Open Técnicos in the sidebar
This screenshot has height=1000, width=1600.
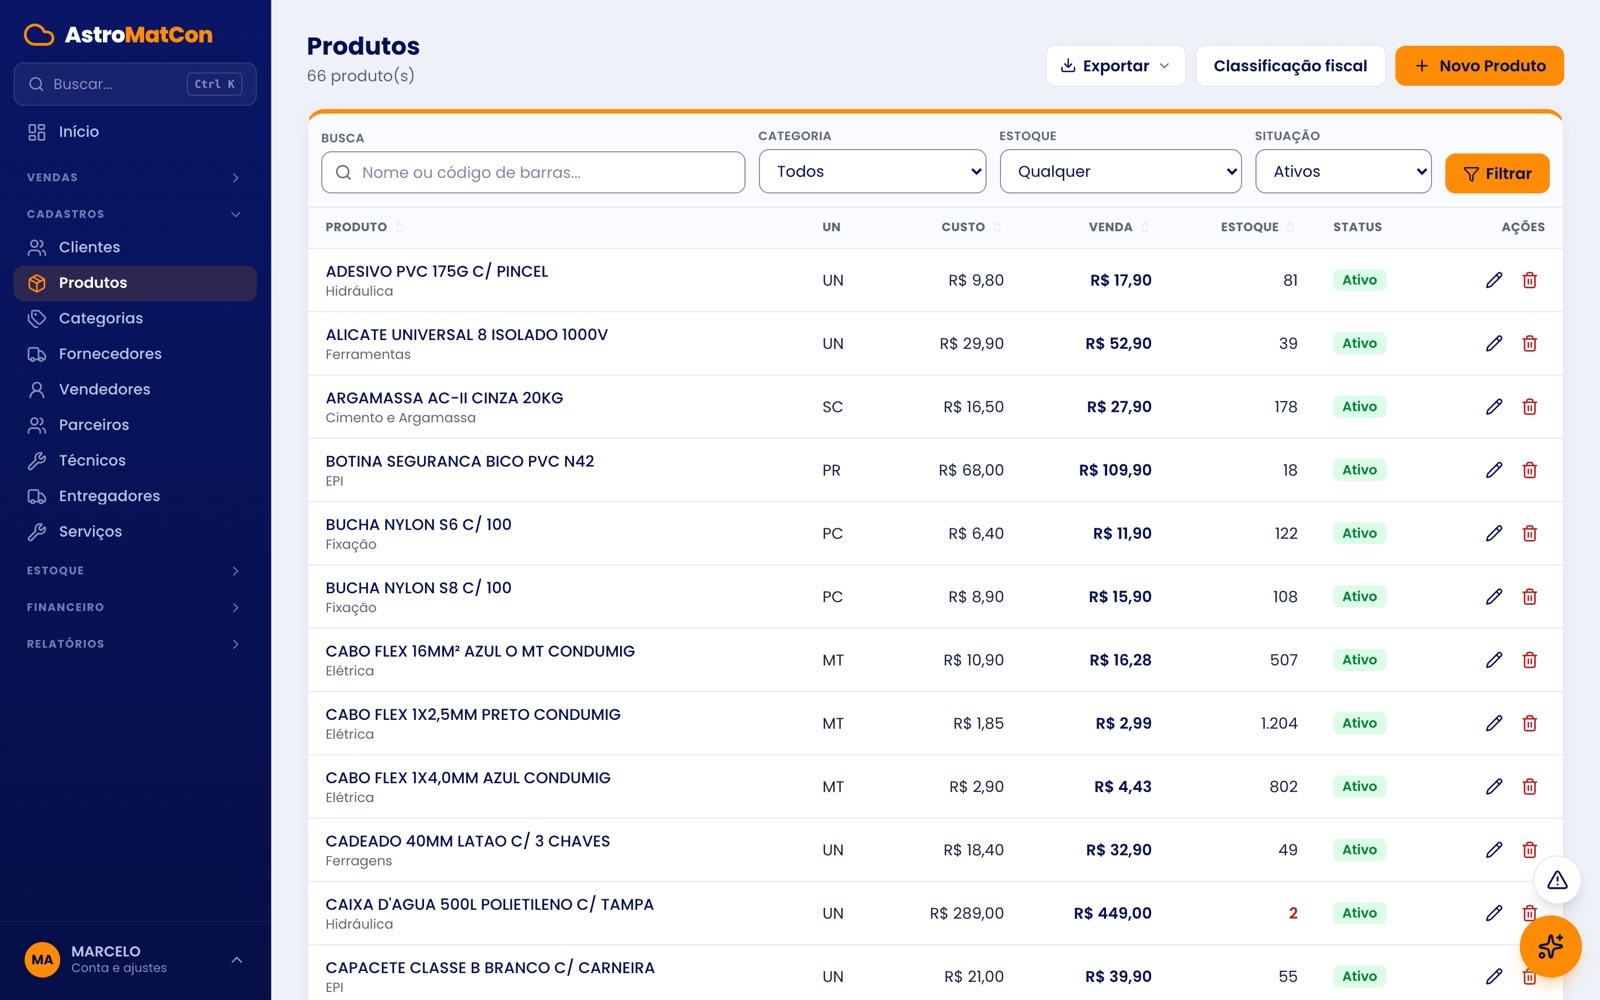click(135, 460)
